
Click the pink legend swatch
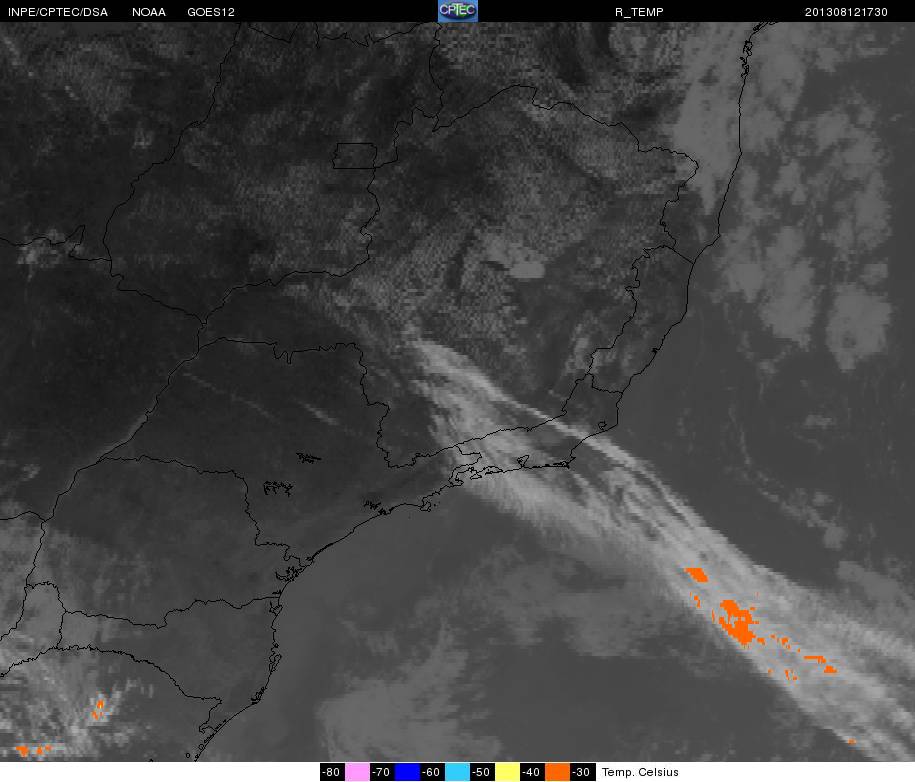(x=357, y=772)
